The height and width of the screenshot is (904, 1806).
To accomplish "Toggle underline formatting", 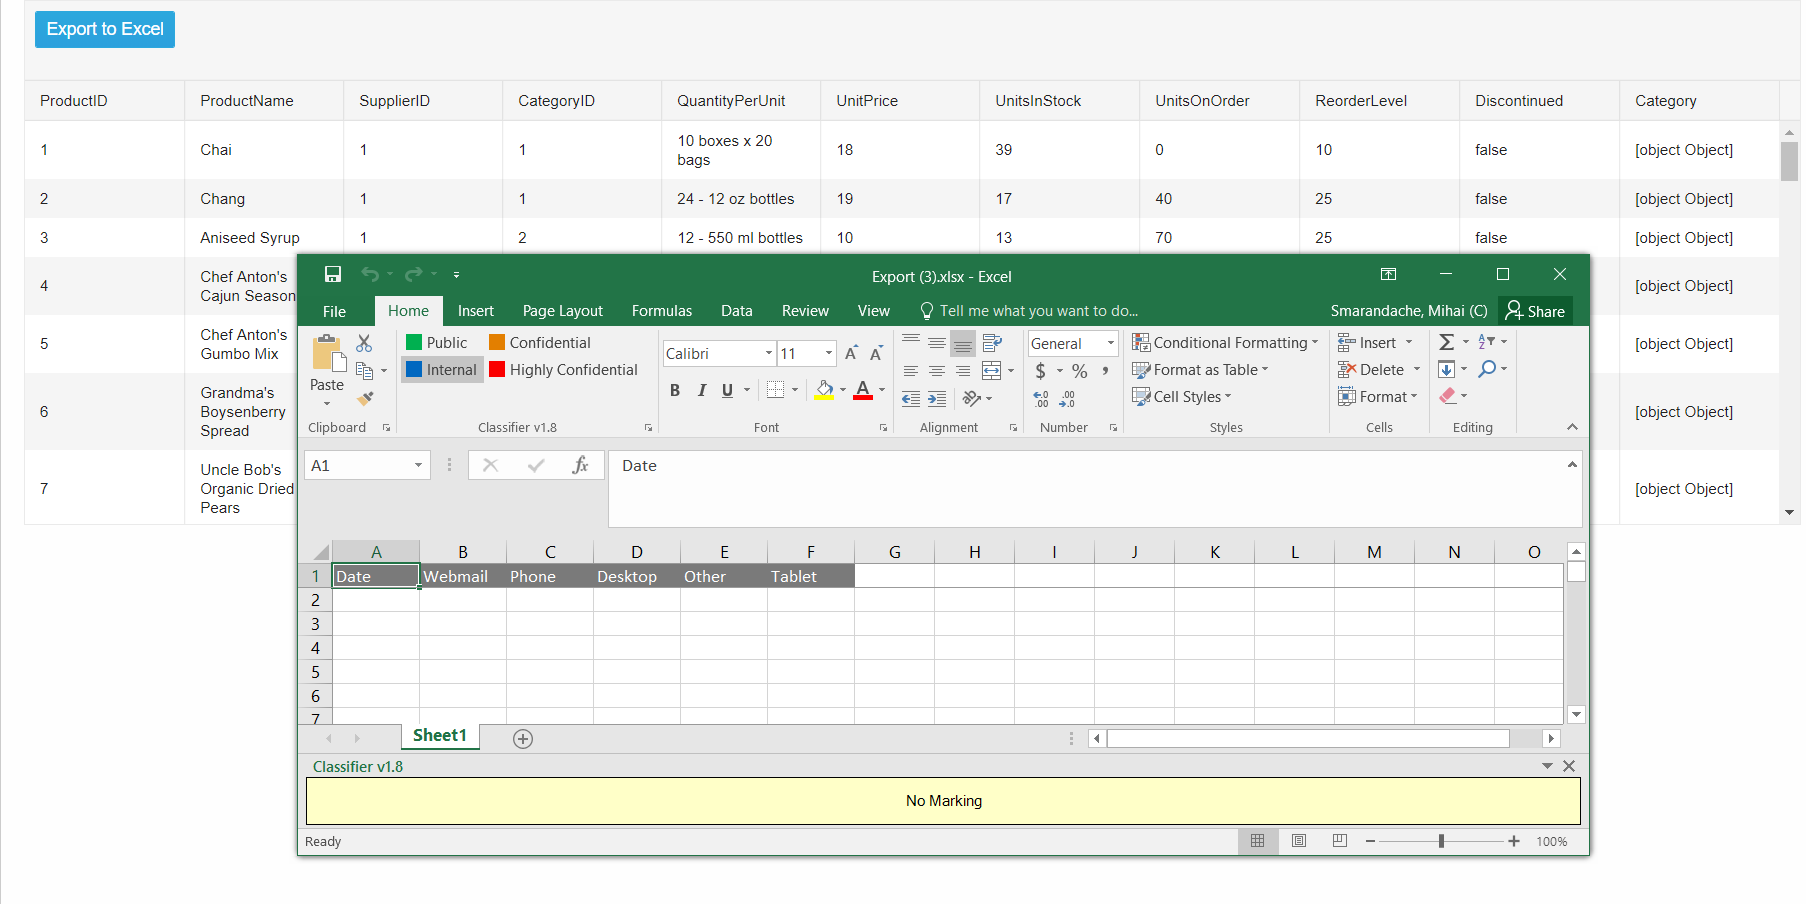I will point(727,390).
